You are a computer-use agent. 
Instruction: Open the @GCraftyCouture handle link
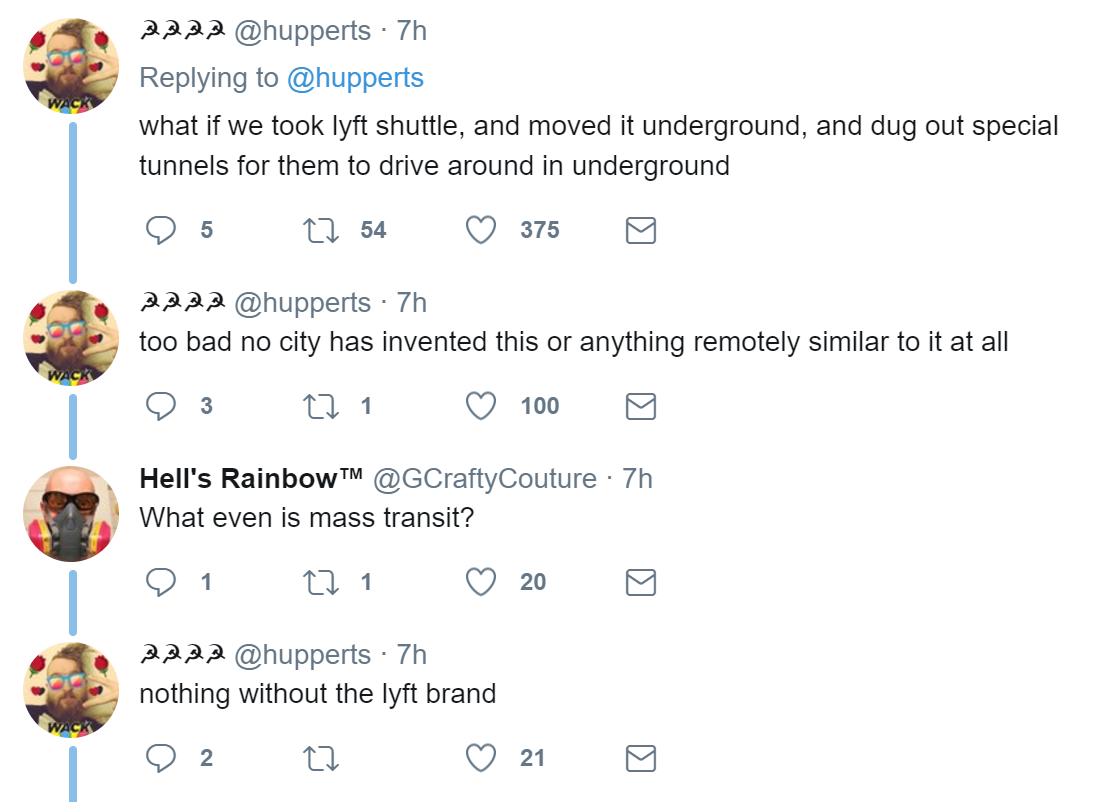(485, 479)
